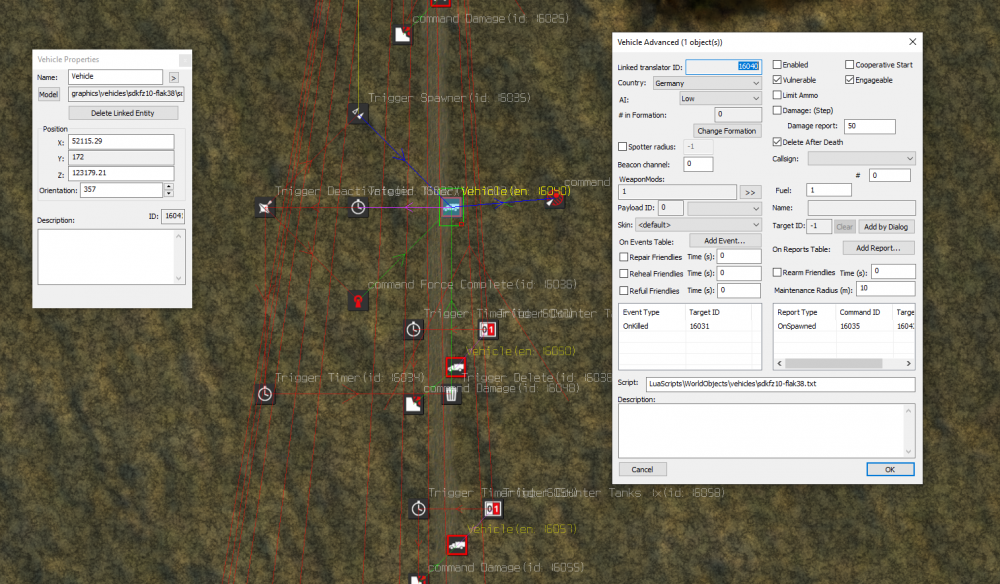Enable the Repair Friendlies checkbox
Image resolution: width=1000 pixels, height=584 pixels.
tap(624, 257)
